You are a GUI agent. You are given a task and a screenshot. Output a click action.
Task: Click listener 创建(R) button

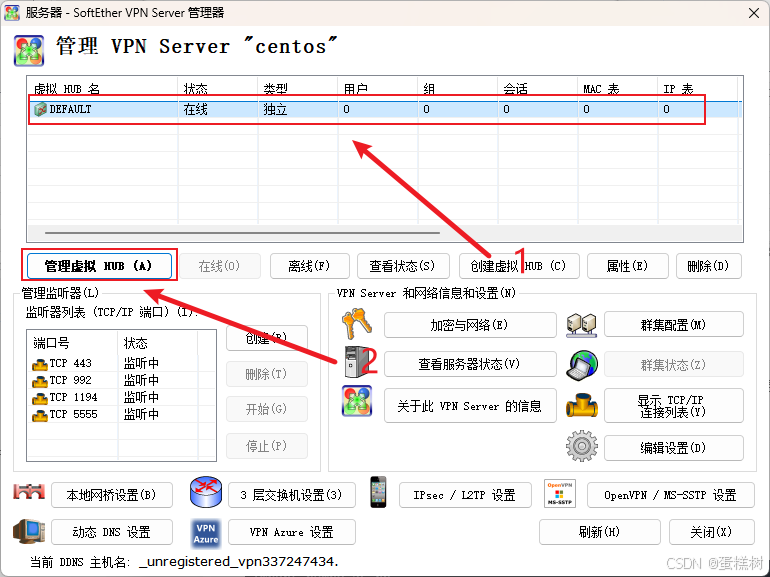click(x=267, y=338)
